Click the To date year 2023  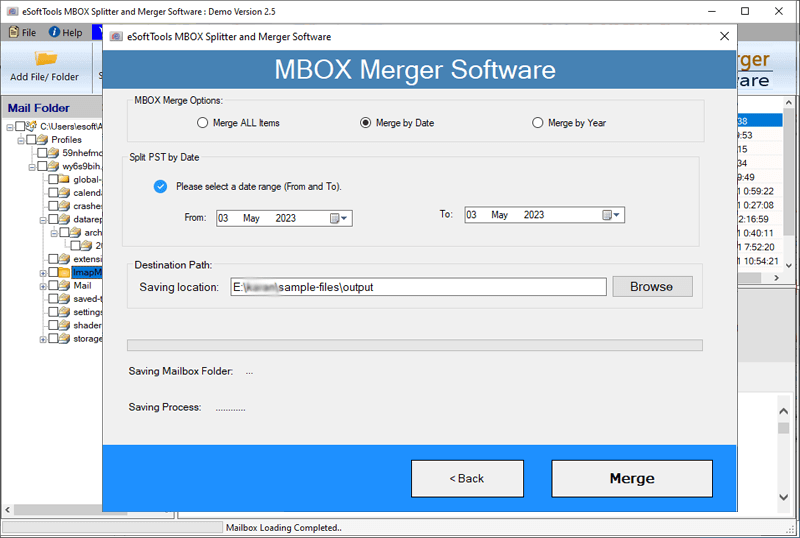(534, 215)
